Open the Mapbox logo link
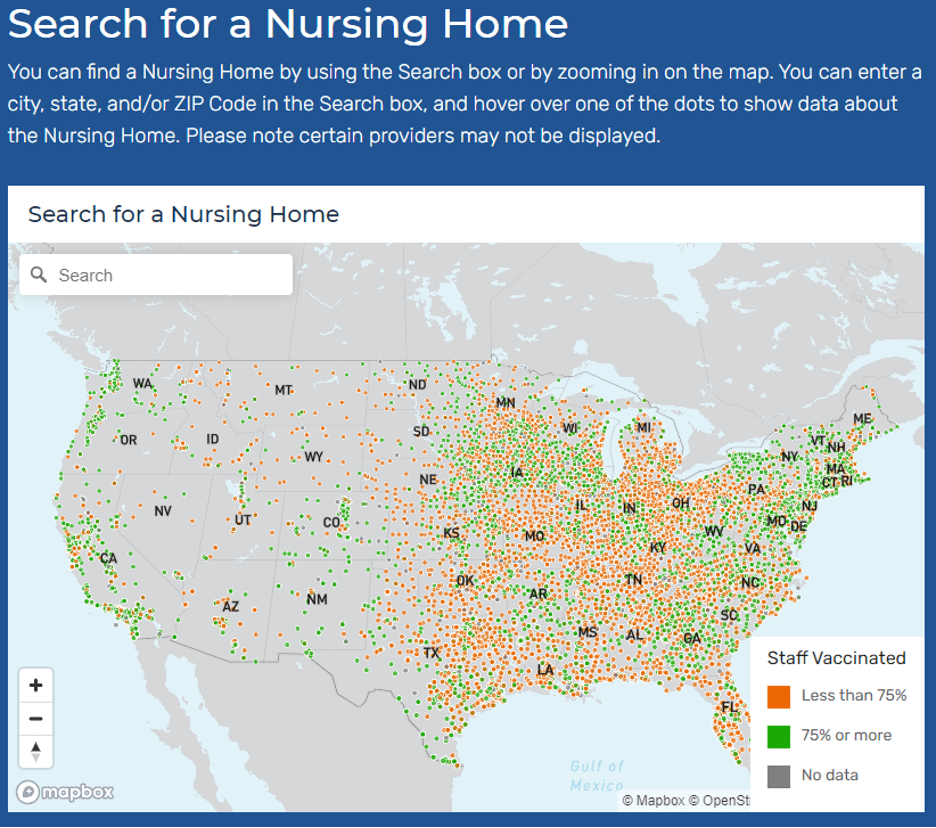 pos(65,792)
